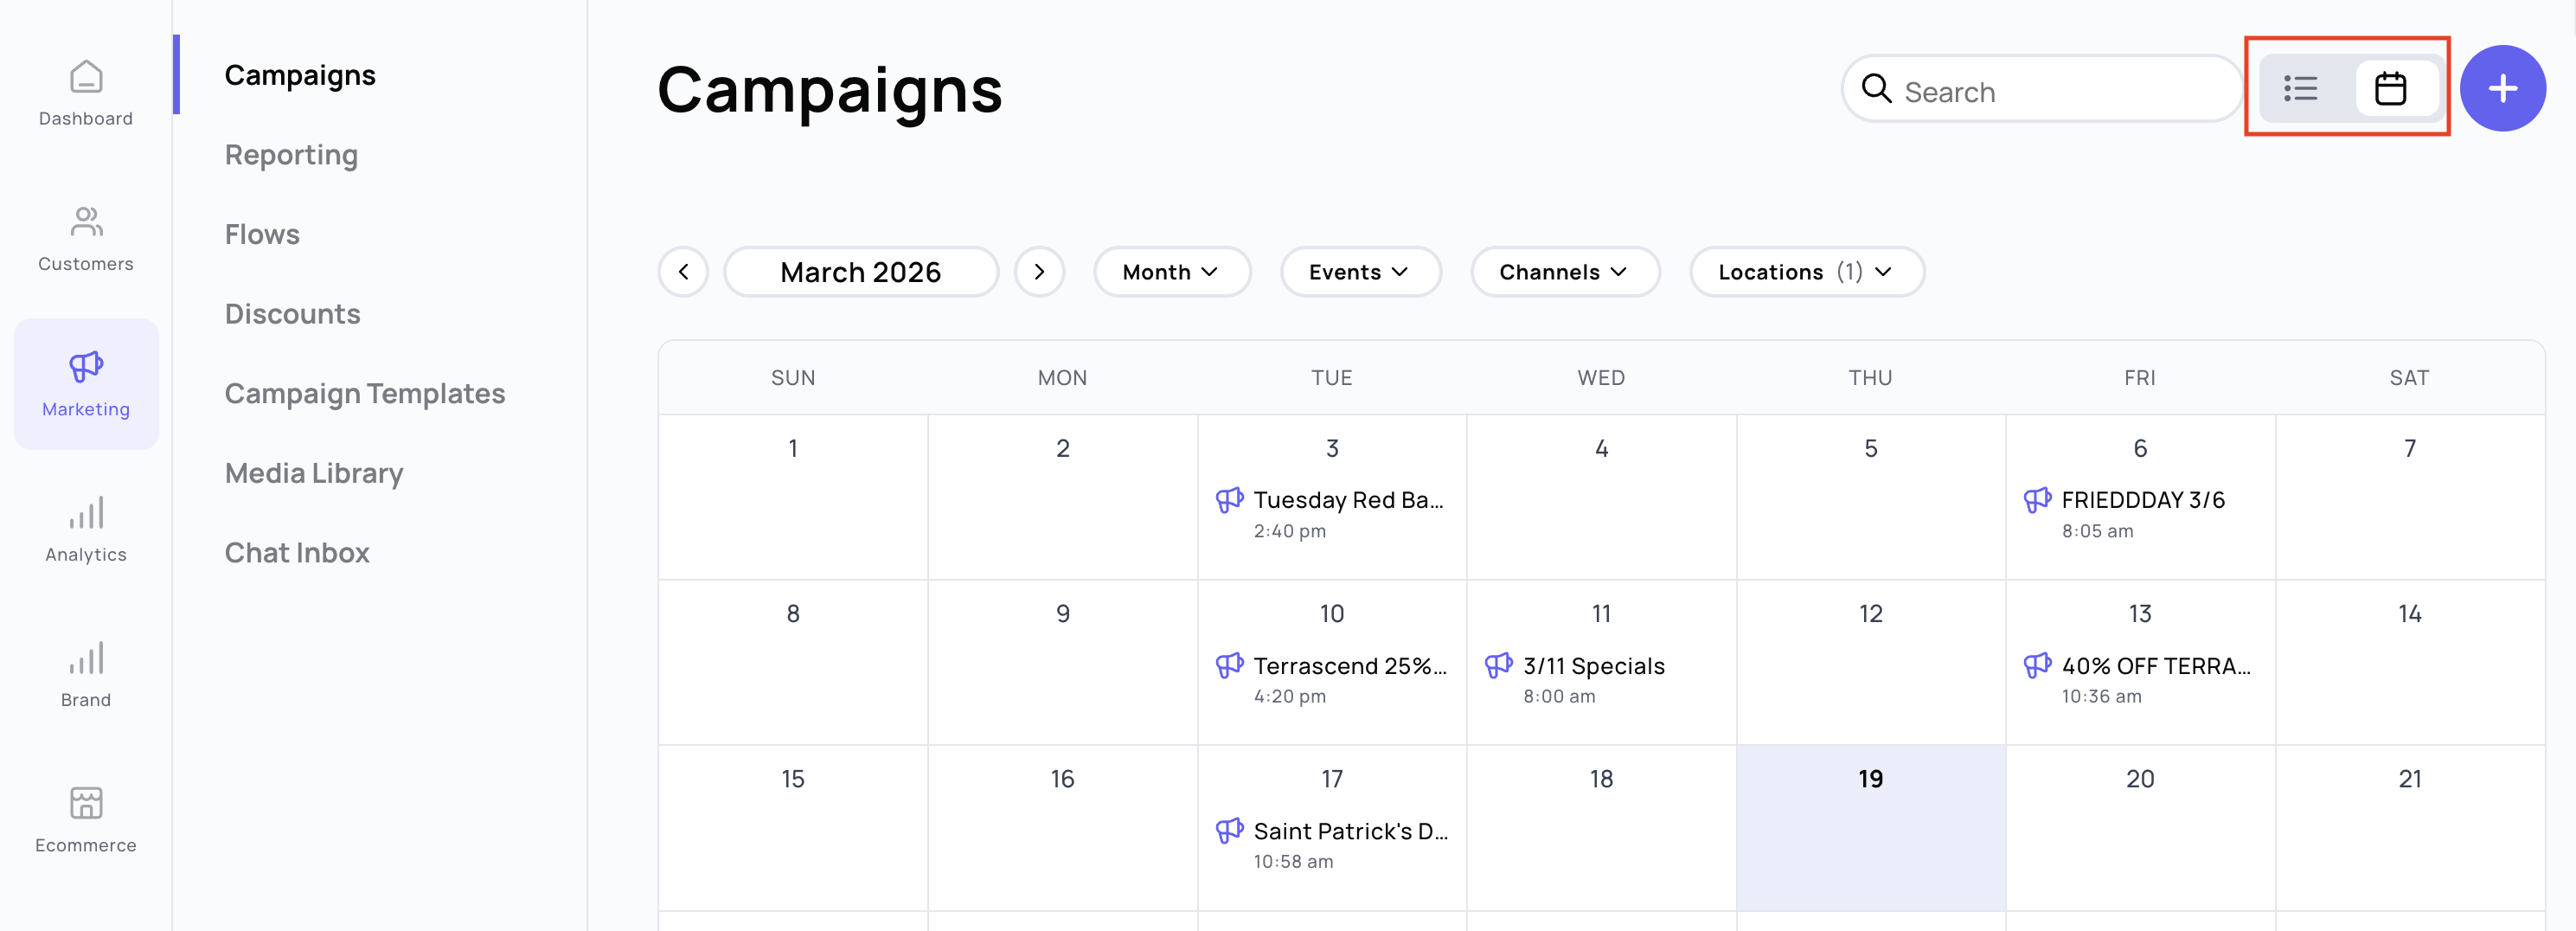
Task: Open the Brand section icon
Action: click(86, 659)
